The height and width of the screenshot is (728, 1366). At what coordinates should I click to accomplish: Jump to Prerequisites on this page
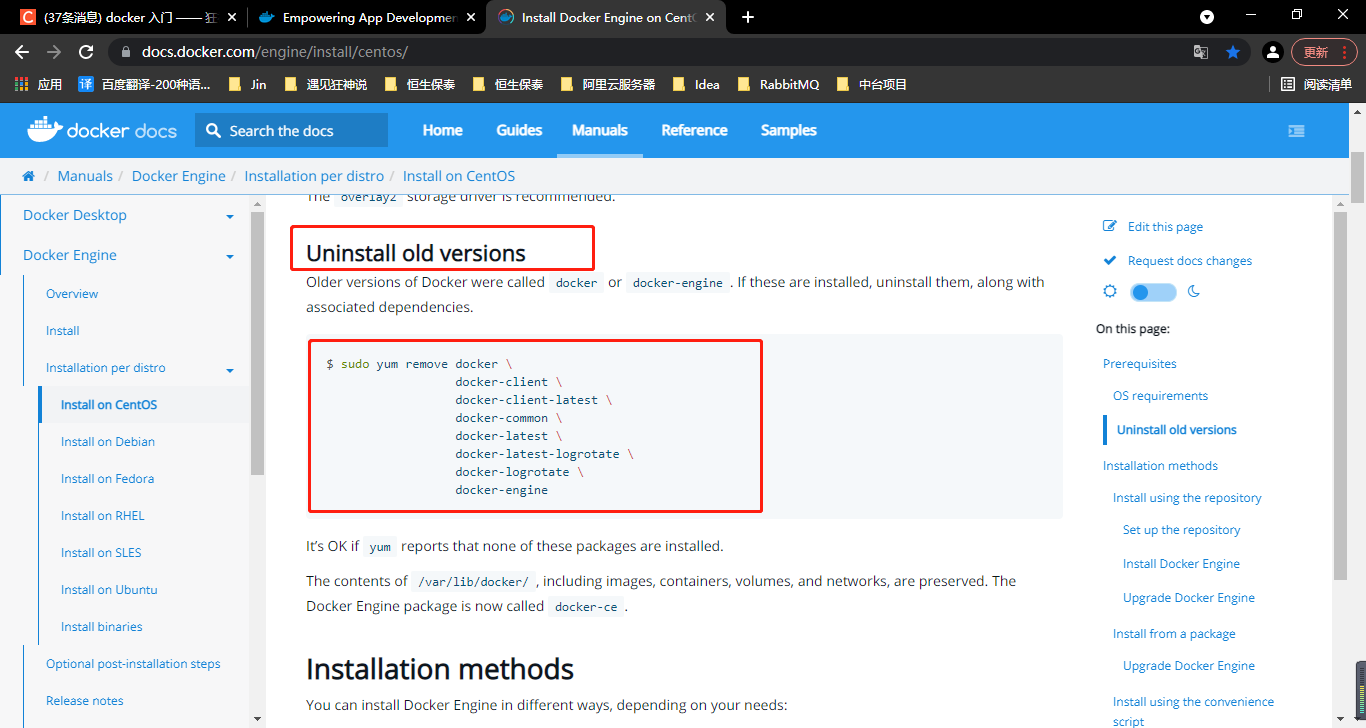click(x=1139, y=364)
